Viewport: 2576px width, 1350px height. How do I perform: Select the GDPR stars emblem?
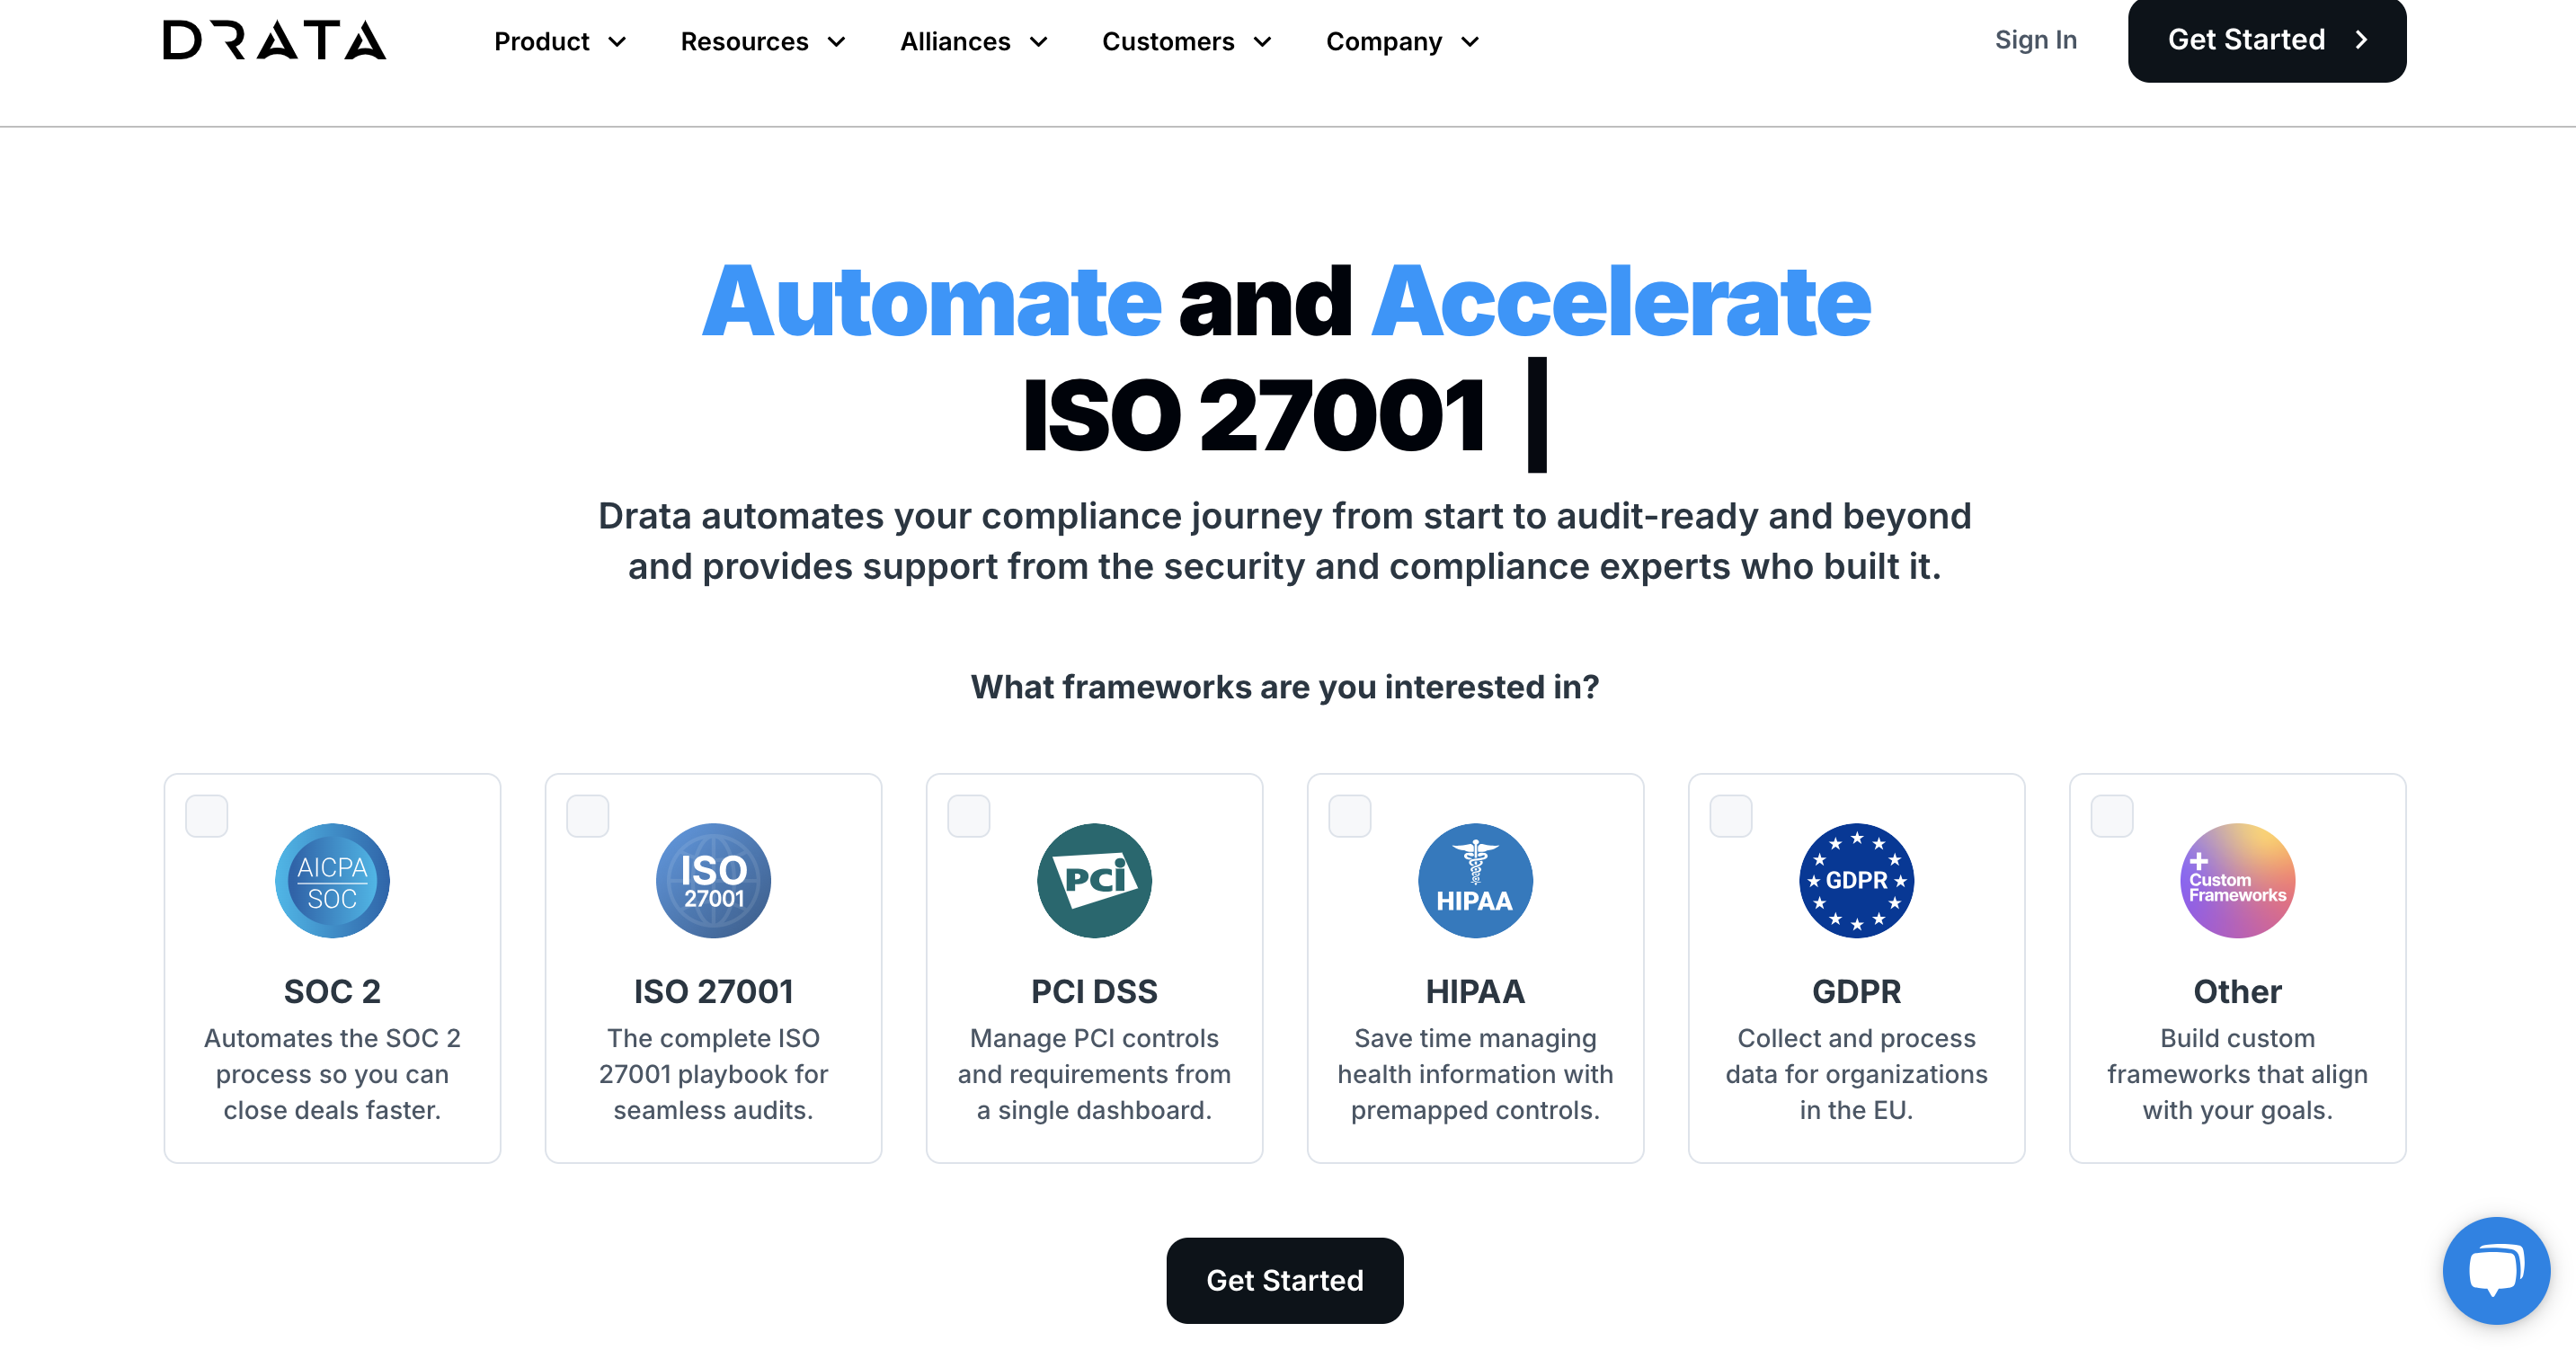(1857, 880)
